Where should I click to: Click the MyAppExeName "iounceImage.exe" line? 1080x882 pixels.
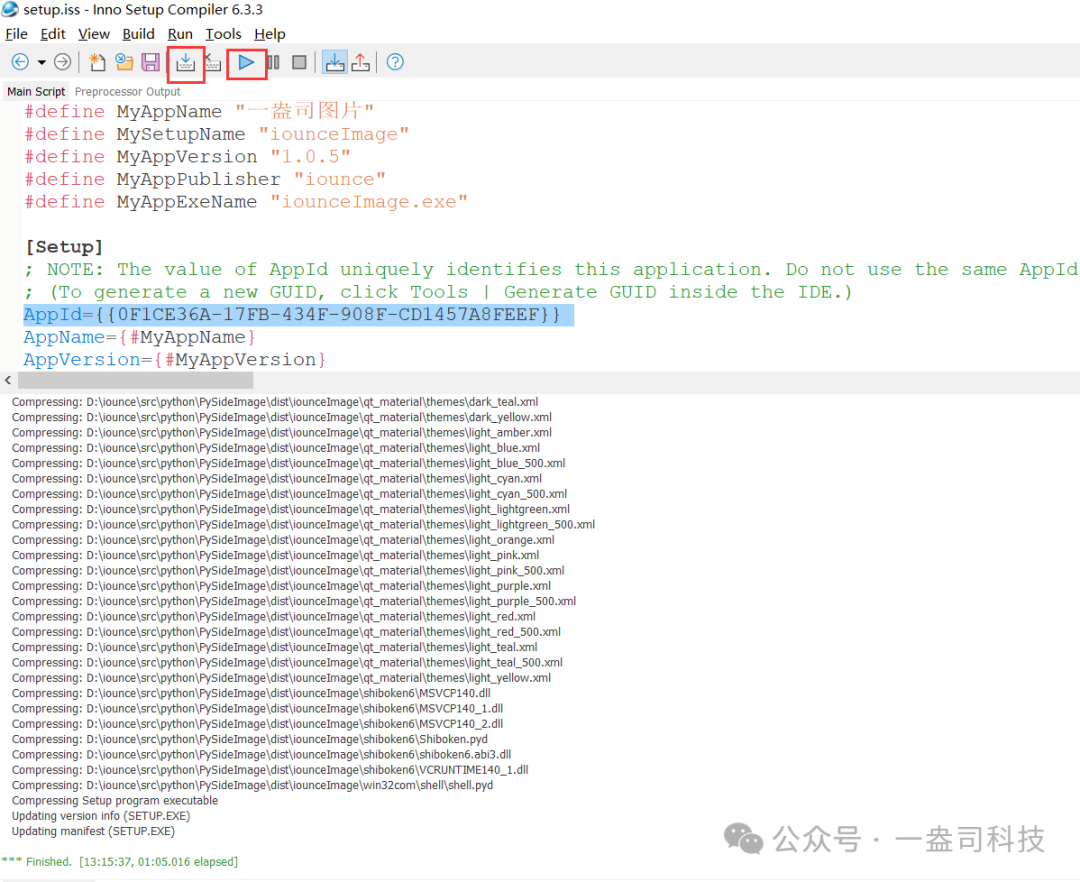246,202
